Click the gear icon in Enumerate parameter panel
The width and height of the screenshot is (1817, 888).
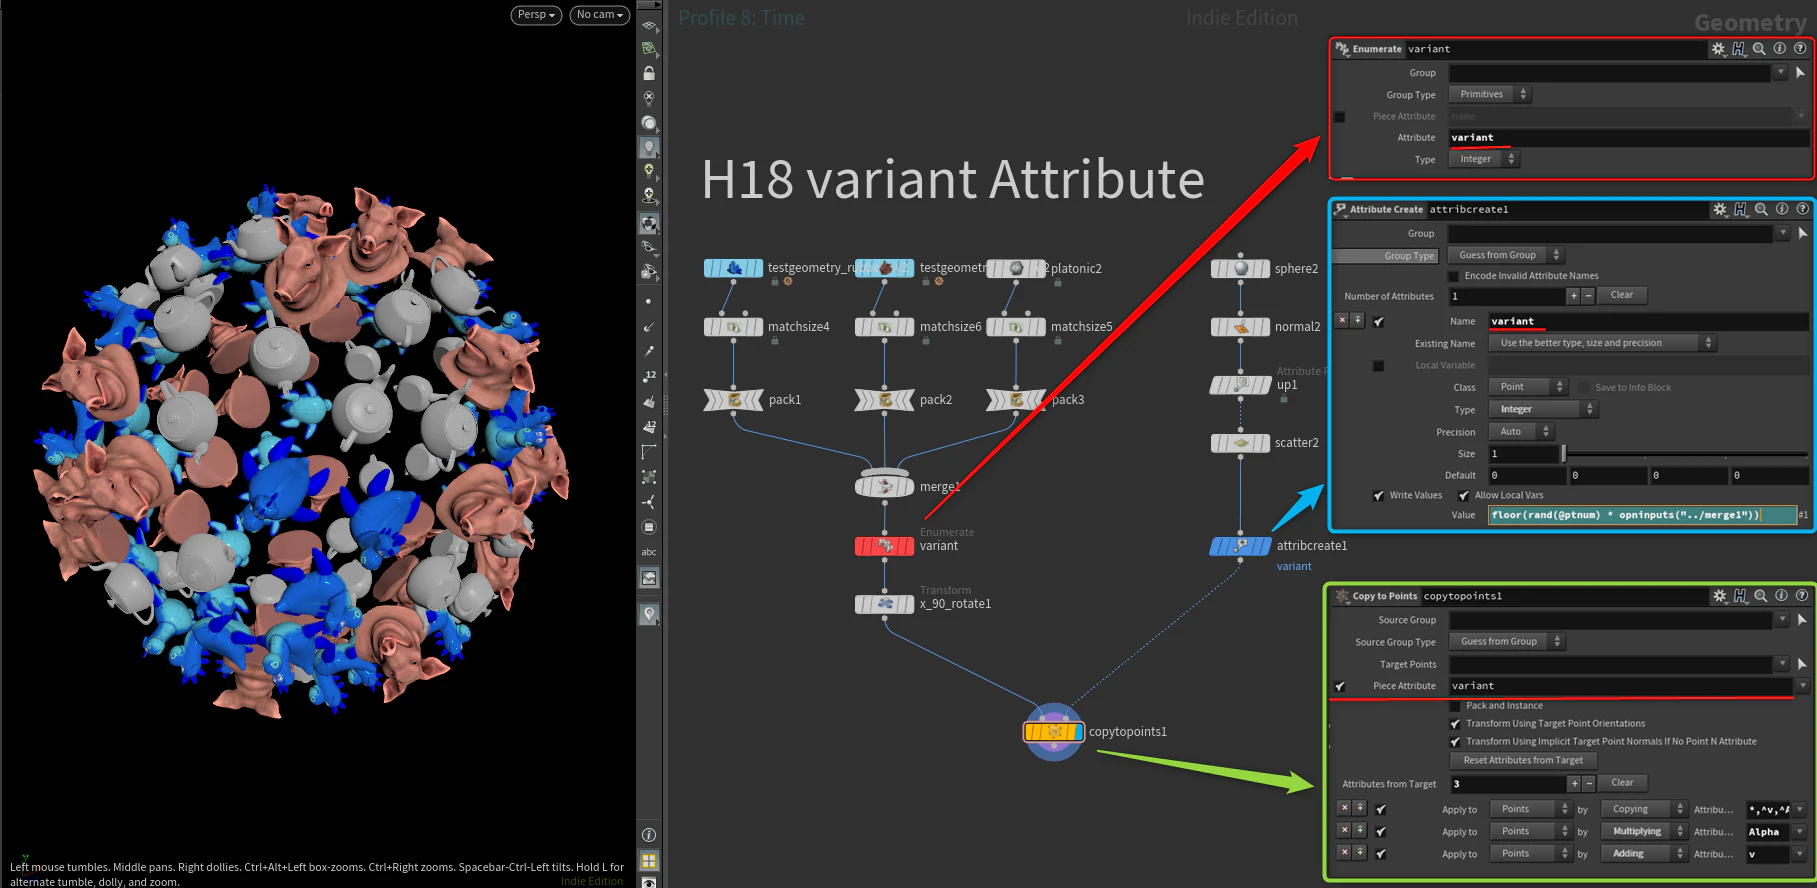click(1718, 49)
